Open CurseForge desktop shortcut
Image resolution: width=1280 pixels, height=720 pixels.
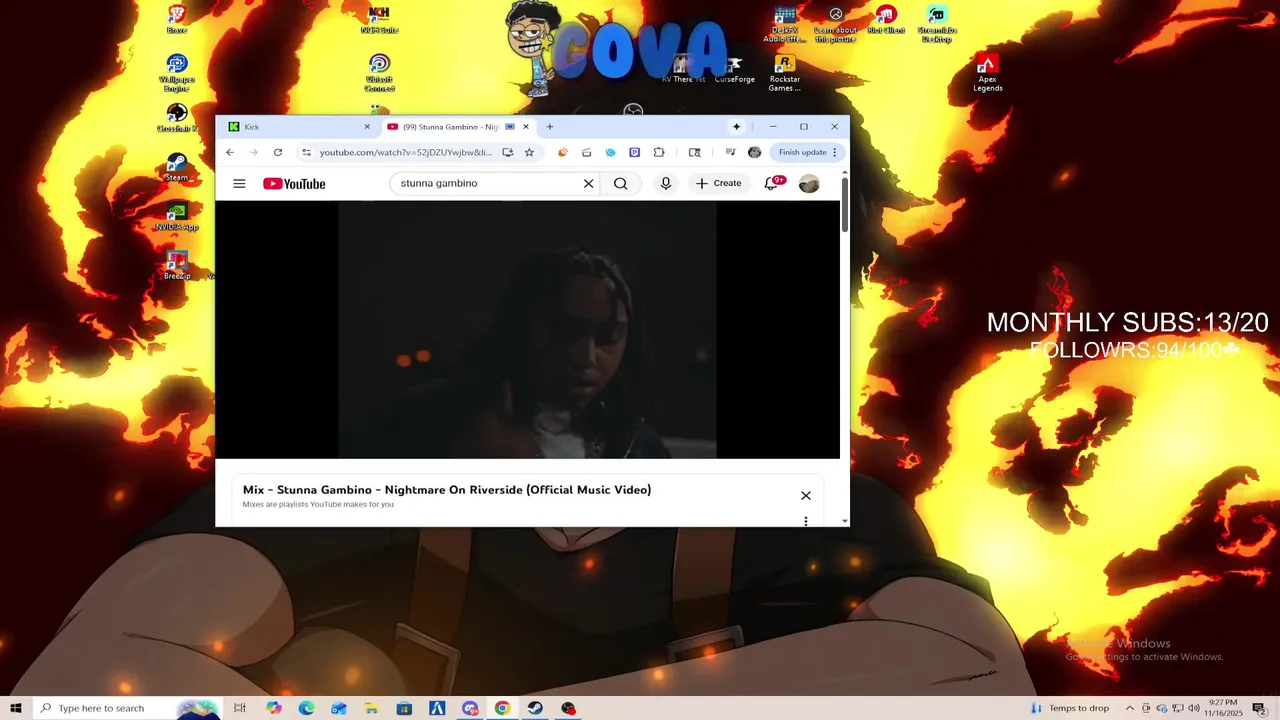734,70
